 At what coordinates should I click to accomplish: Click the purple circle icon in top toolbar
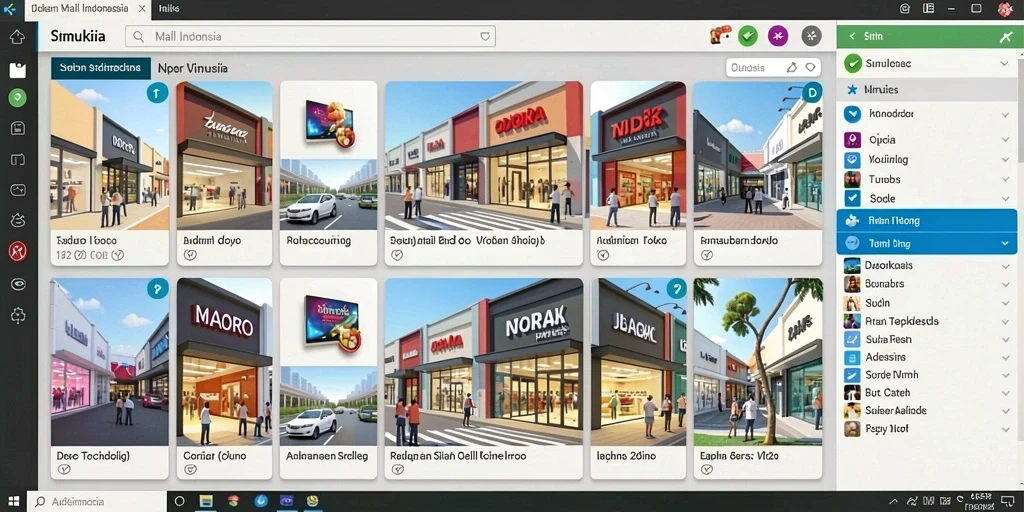(778, 36)
